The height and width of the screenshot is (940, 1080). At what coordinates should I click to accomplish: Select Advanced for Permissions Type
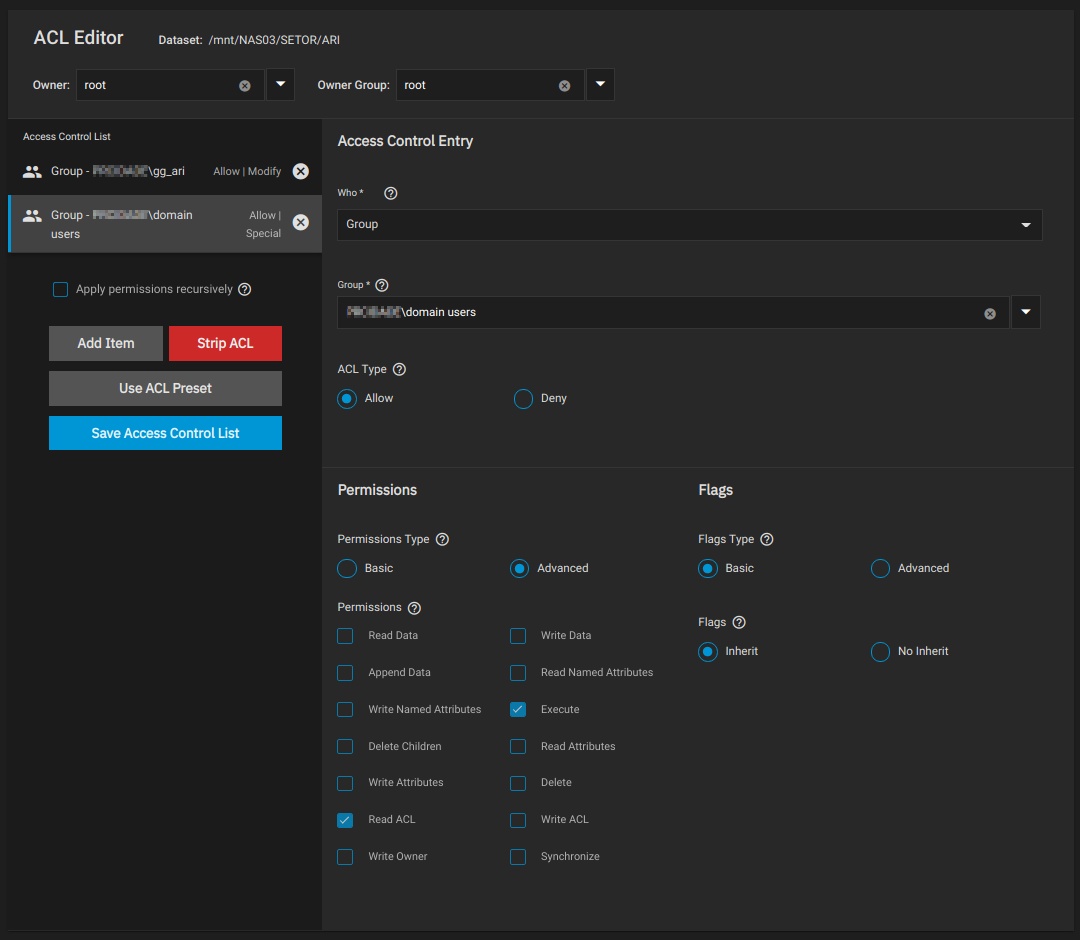(519, 569)
